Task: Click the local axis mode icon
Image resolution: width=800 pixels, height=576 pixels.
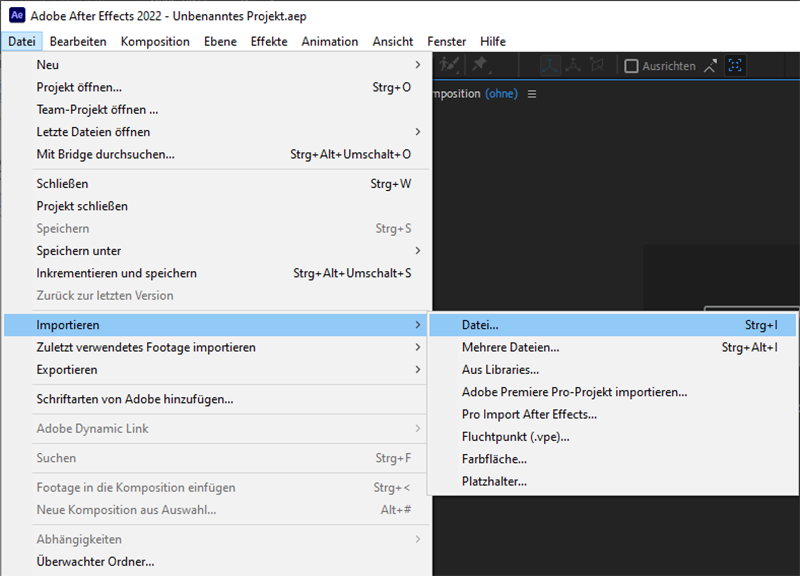Action: pos(550,65)
